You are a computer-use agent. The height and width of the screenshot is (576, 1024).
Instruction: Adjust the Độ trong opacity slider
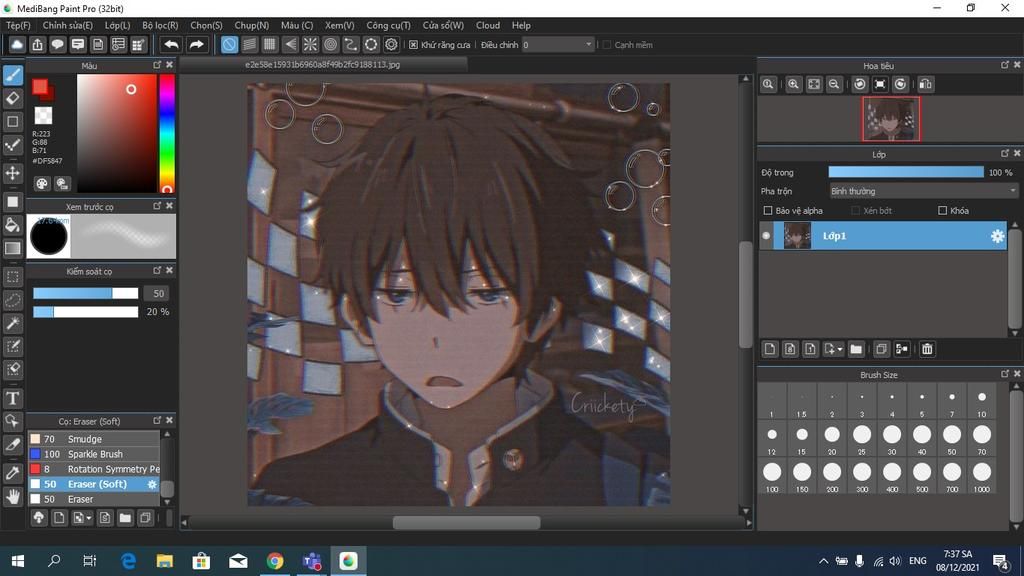906,172
